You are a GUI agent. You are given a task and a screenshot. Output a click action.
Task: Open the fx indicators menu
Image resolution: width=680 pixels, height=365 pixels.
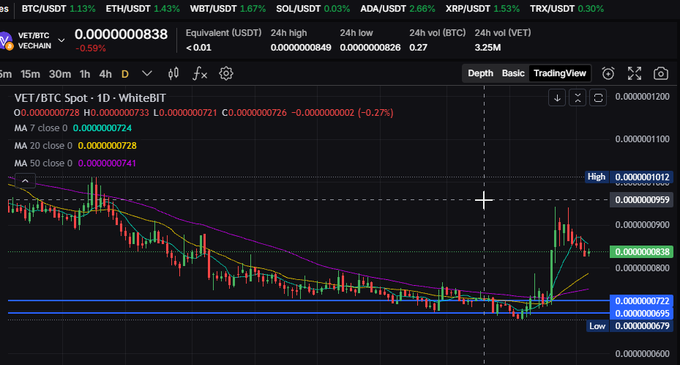199,74
